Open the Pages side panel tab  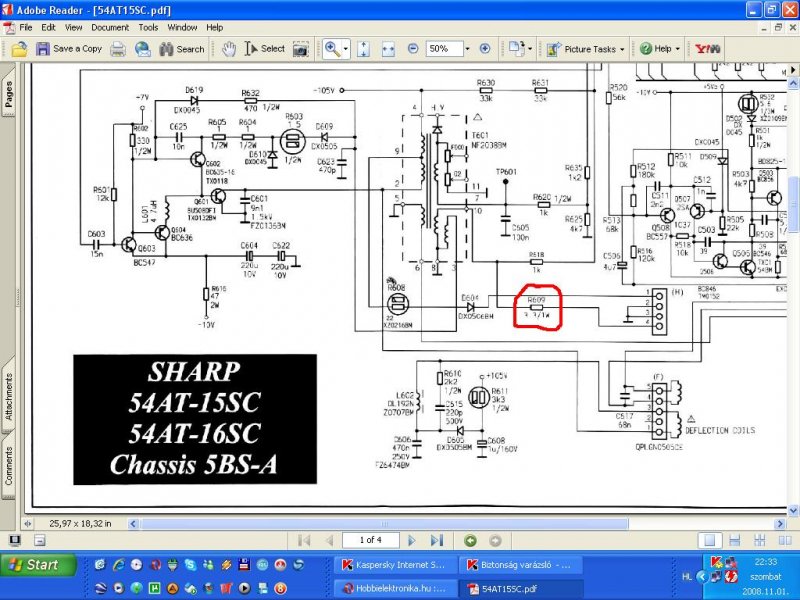coord(9,92)
